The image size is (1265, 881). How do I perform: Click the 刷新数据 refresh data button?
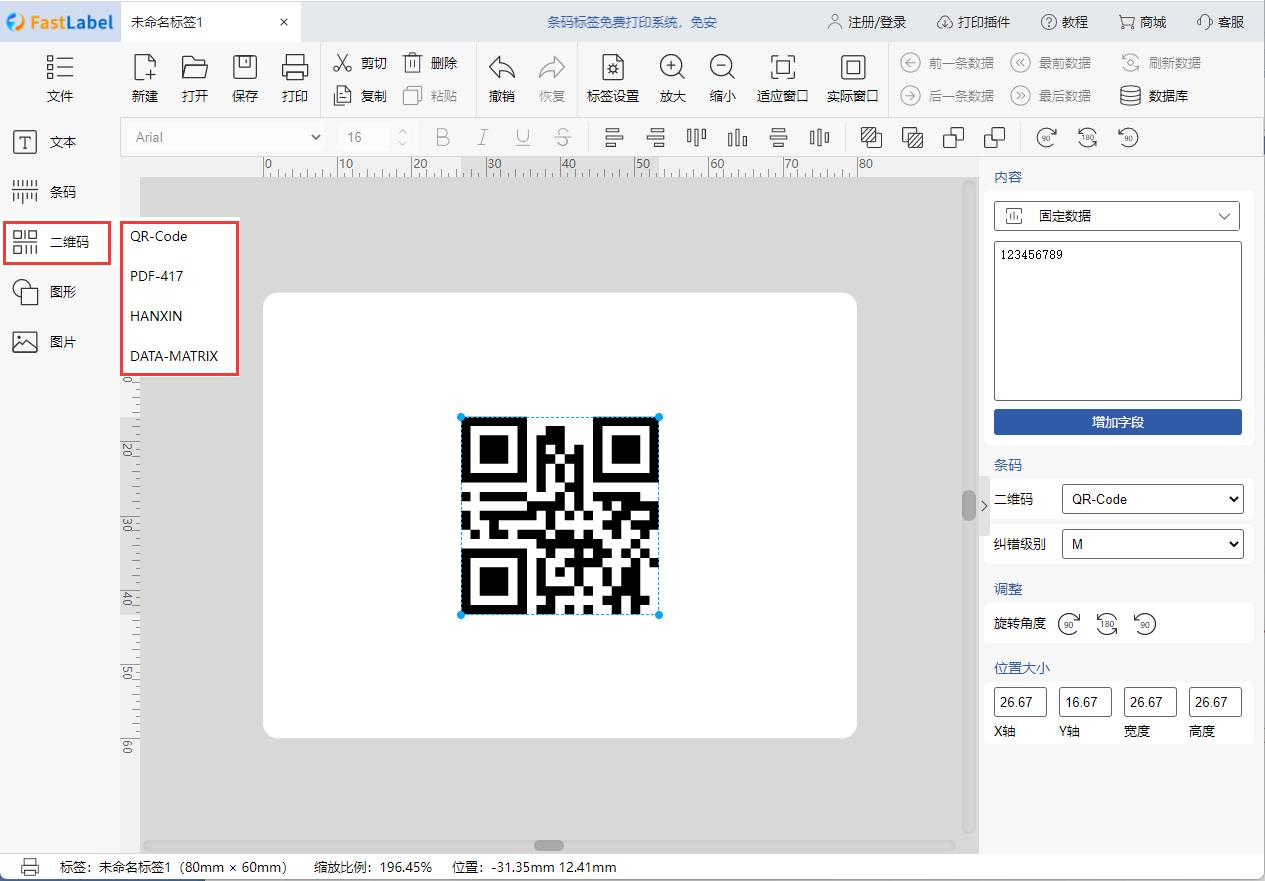(1161, 63)
